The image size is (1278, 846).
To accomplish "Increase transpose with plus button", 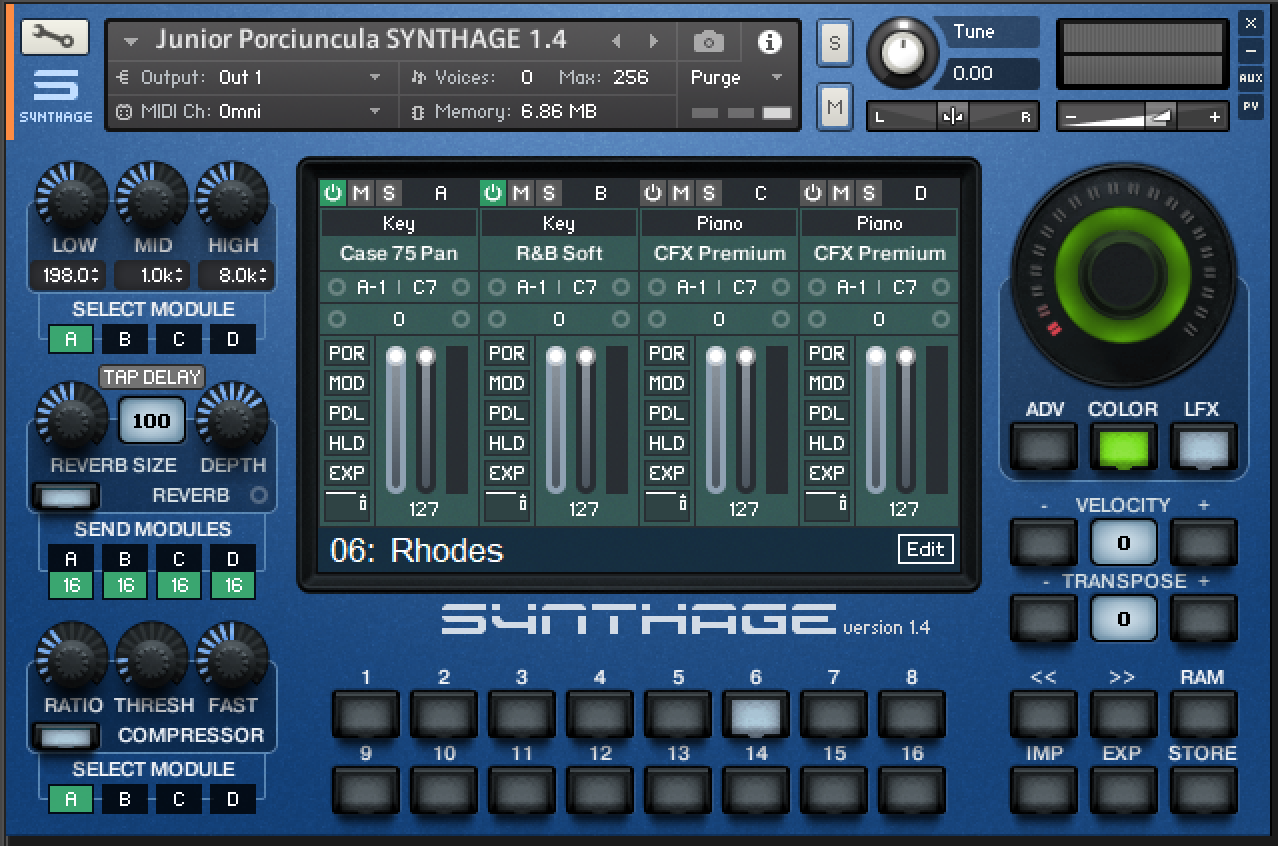I will pos(1203,618).
